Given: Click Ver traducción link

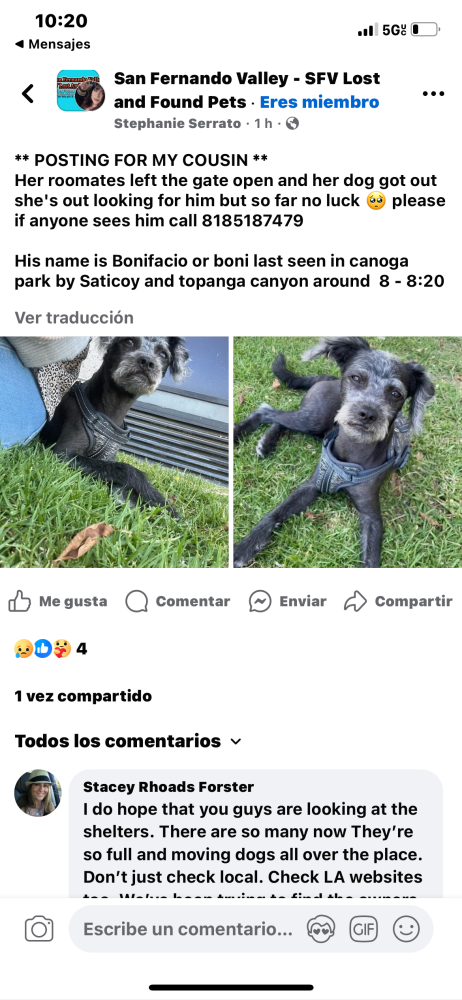Looking at the screenshot, I should (74, 317).
